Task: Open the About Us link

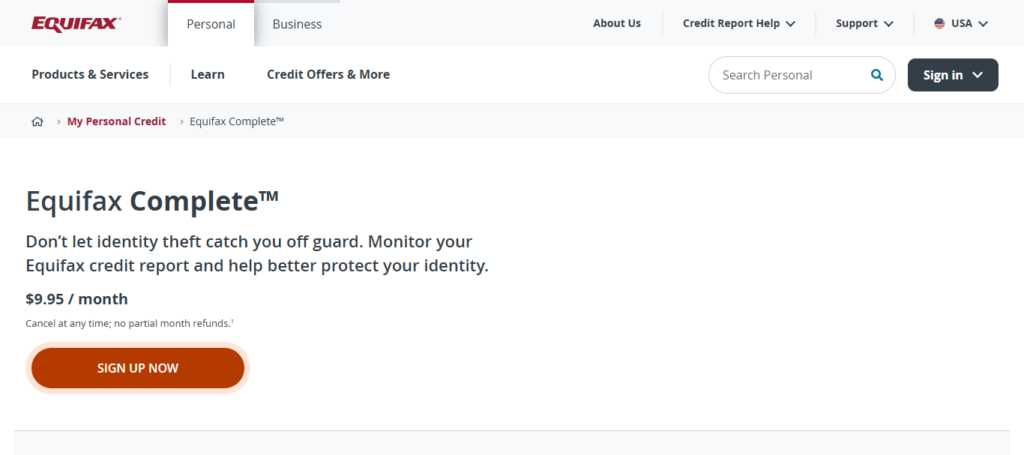Action: point(617,24)
